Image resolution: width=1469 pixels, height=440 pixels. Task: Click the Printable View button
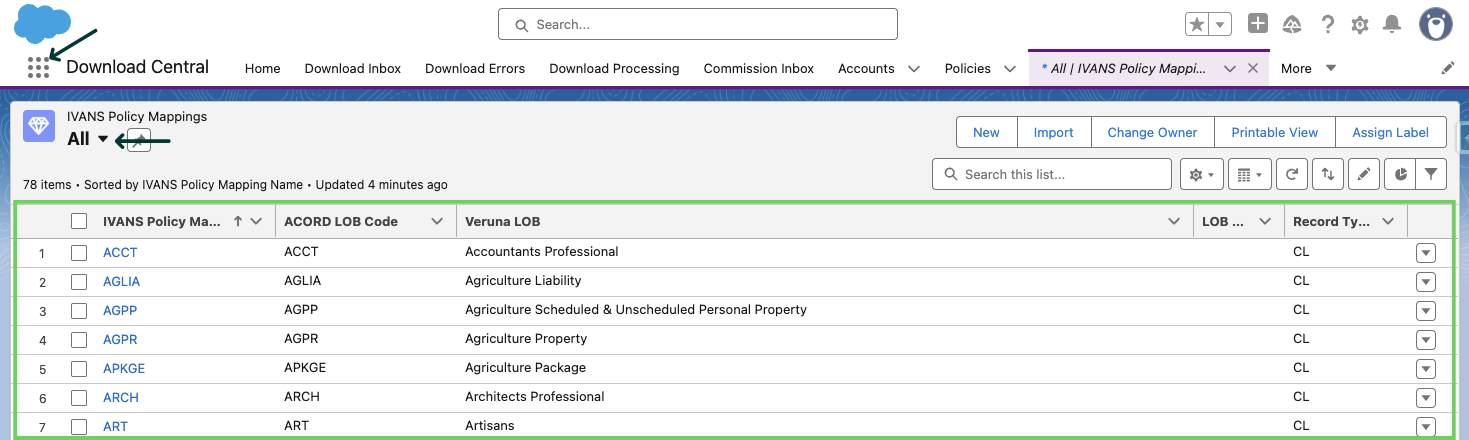click(1274, 132)
